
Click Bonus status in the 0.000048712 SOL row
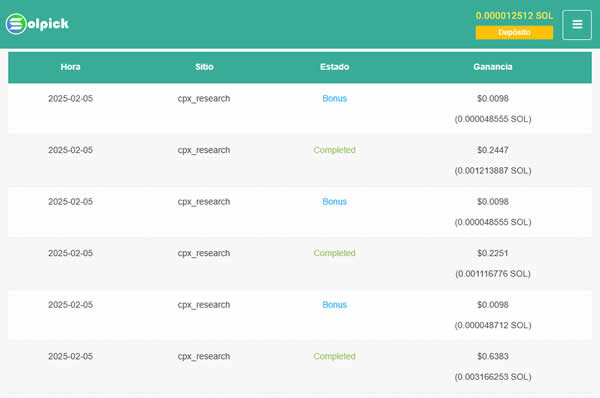point(334,305)
